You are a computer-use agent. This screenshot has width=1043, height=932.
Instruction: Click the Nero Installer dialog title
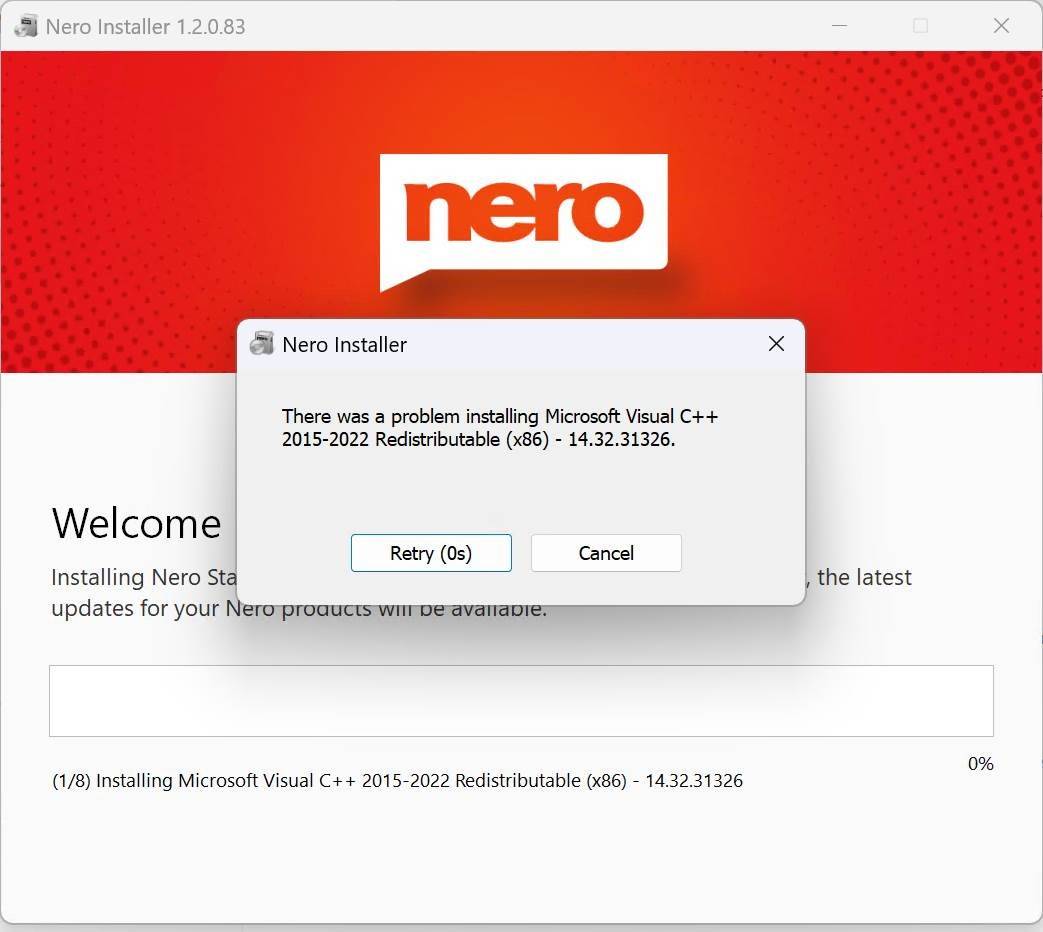[344, 344]
